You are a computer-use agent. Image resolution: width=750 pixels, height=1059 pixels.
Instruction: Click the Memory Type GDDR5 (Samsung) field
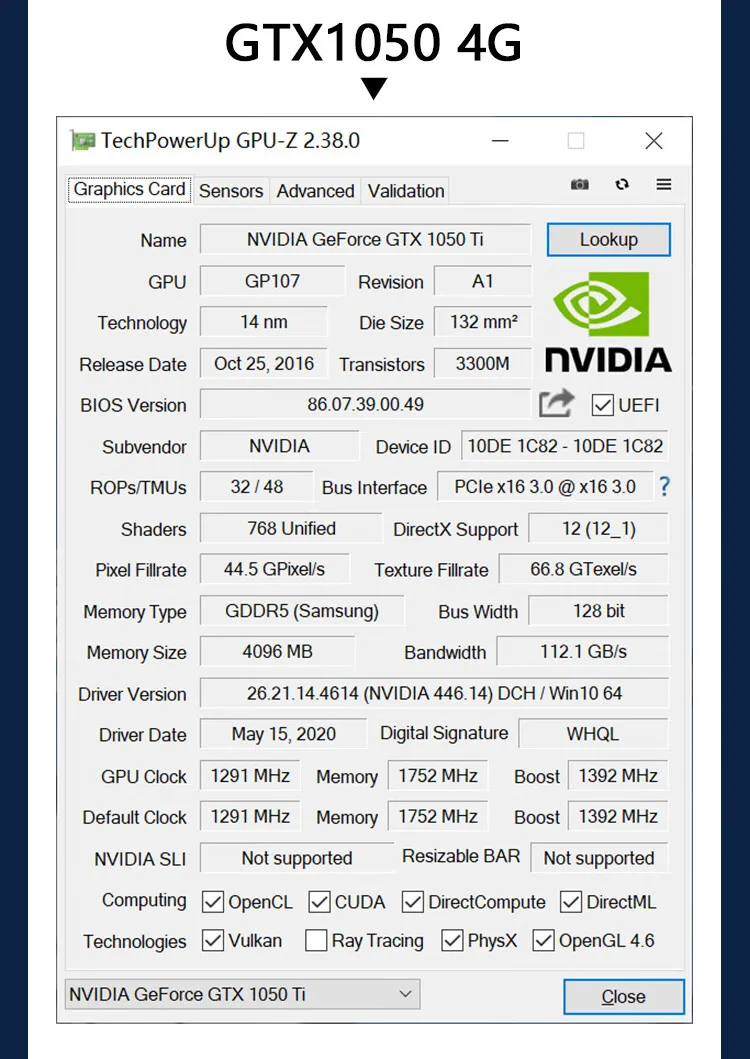(x=302, y=611)
